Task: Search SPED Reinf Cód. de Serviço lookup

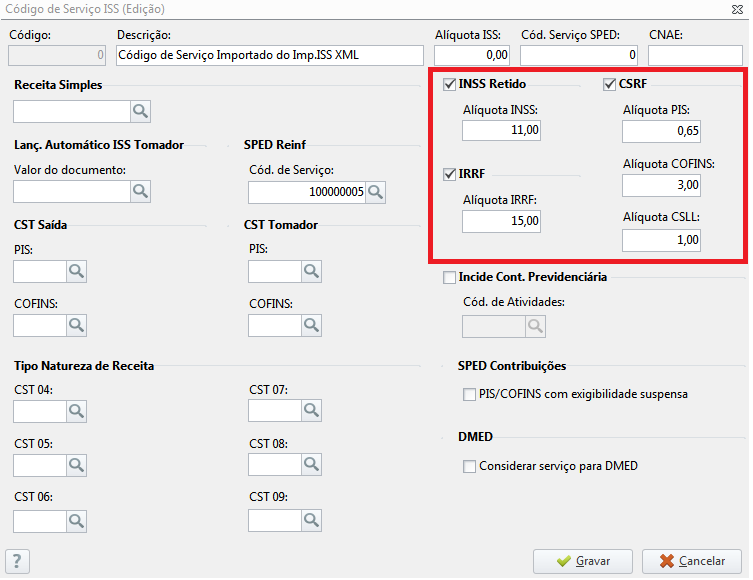Action: [x=376, y=192]
